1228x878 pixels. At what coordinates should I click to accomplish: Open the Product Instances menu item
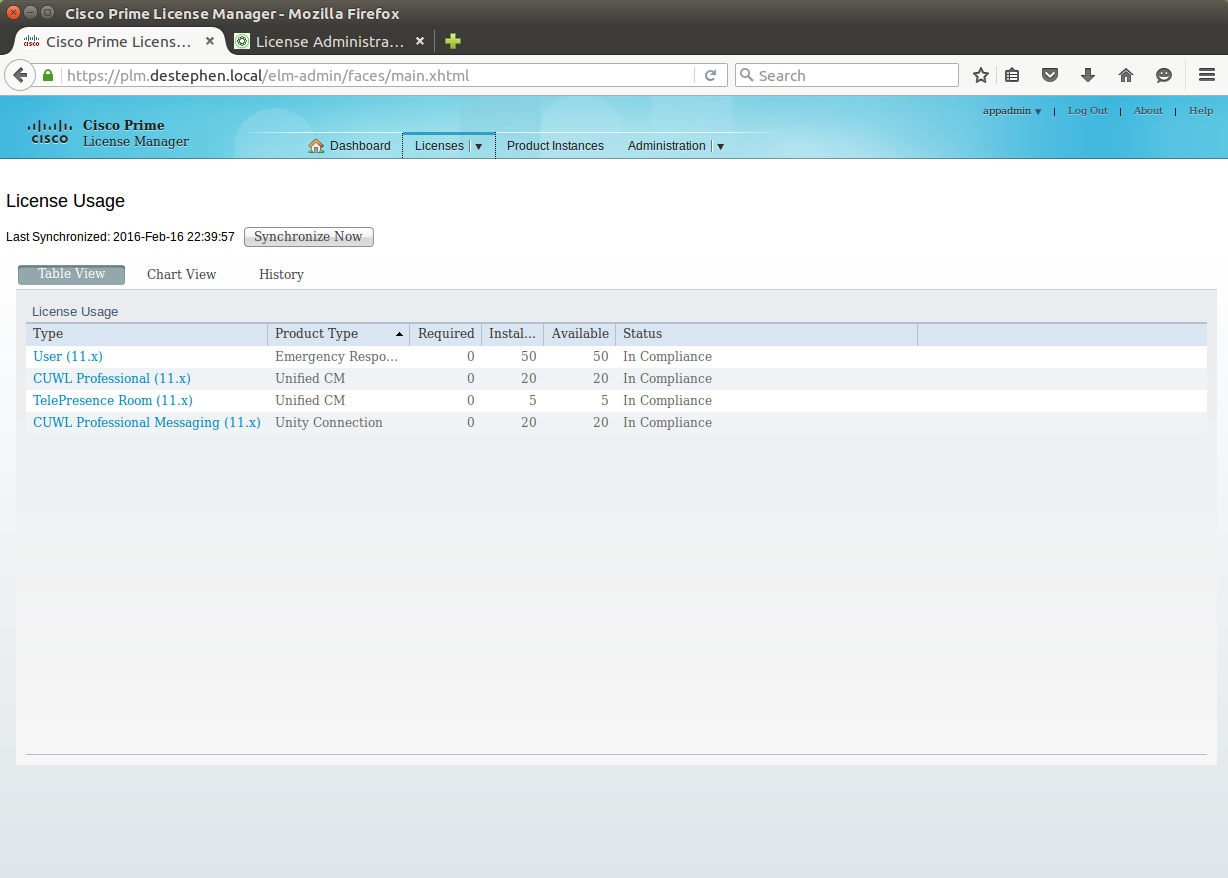tap(555, 146)
